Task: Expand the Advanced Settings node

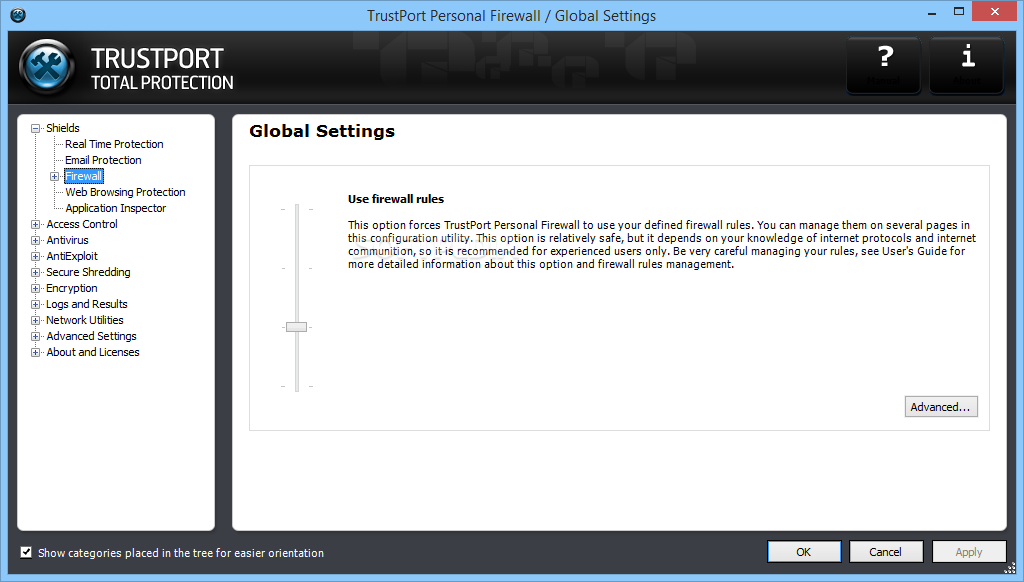Action: click(x=35, y=336)
